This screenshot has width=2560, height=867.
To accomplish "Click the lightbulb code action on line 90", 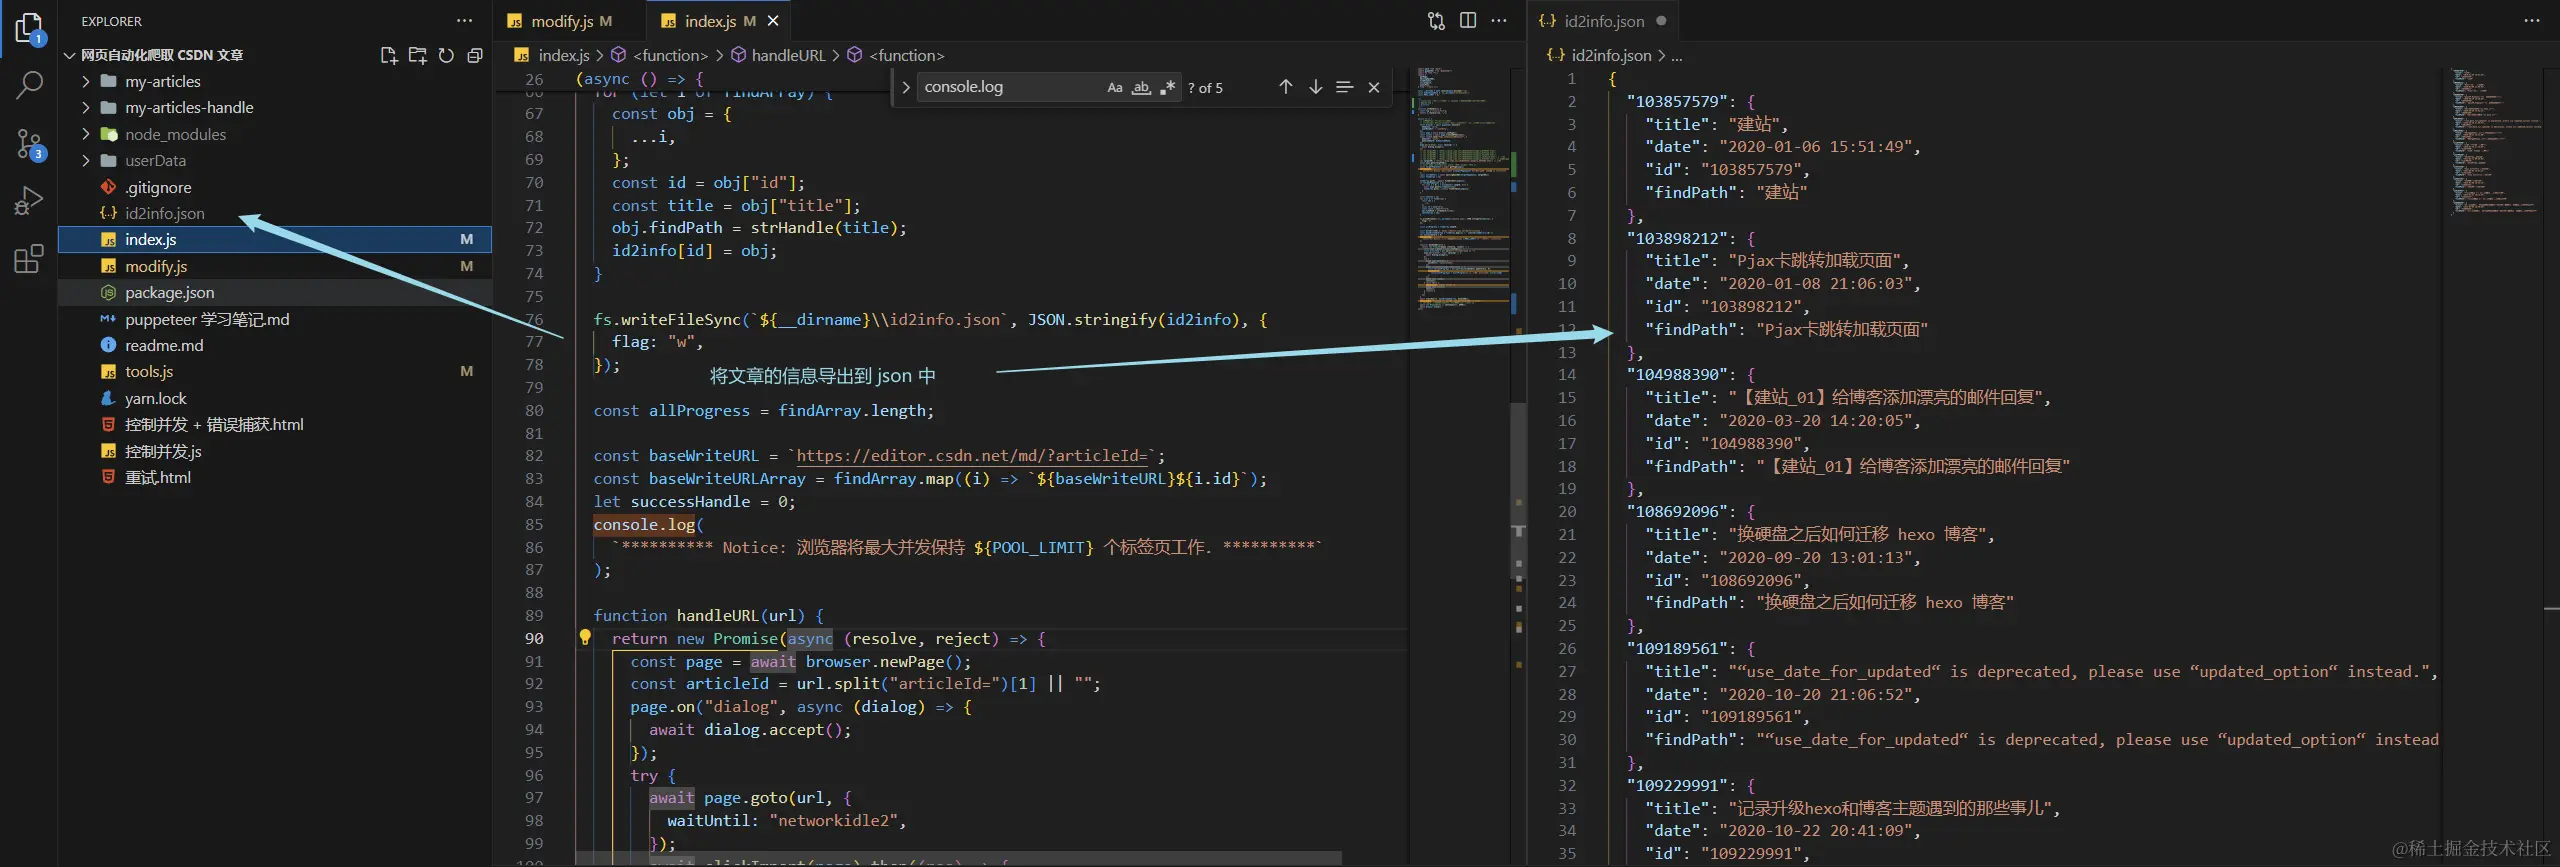I will (585, 637).
